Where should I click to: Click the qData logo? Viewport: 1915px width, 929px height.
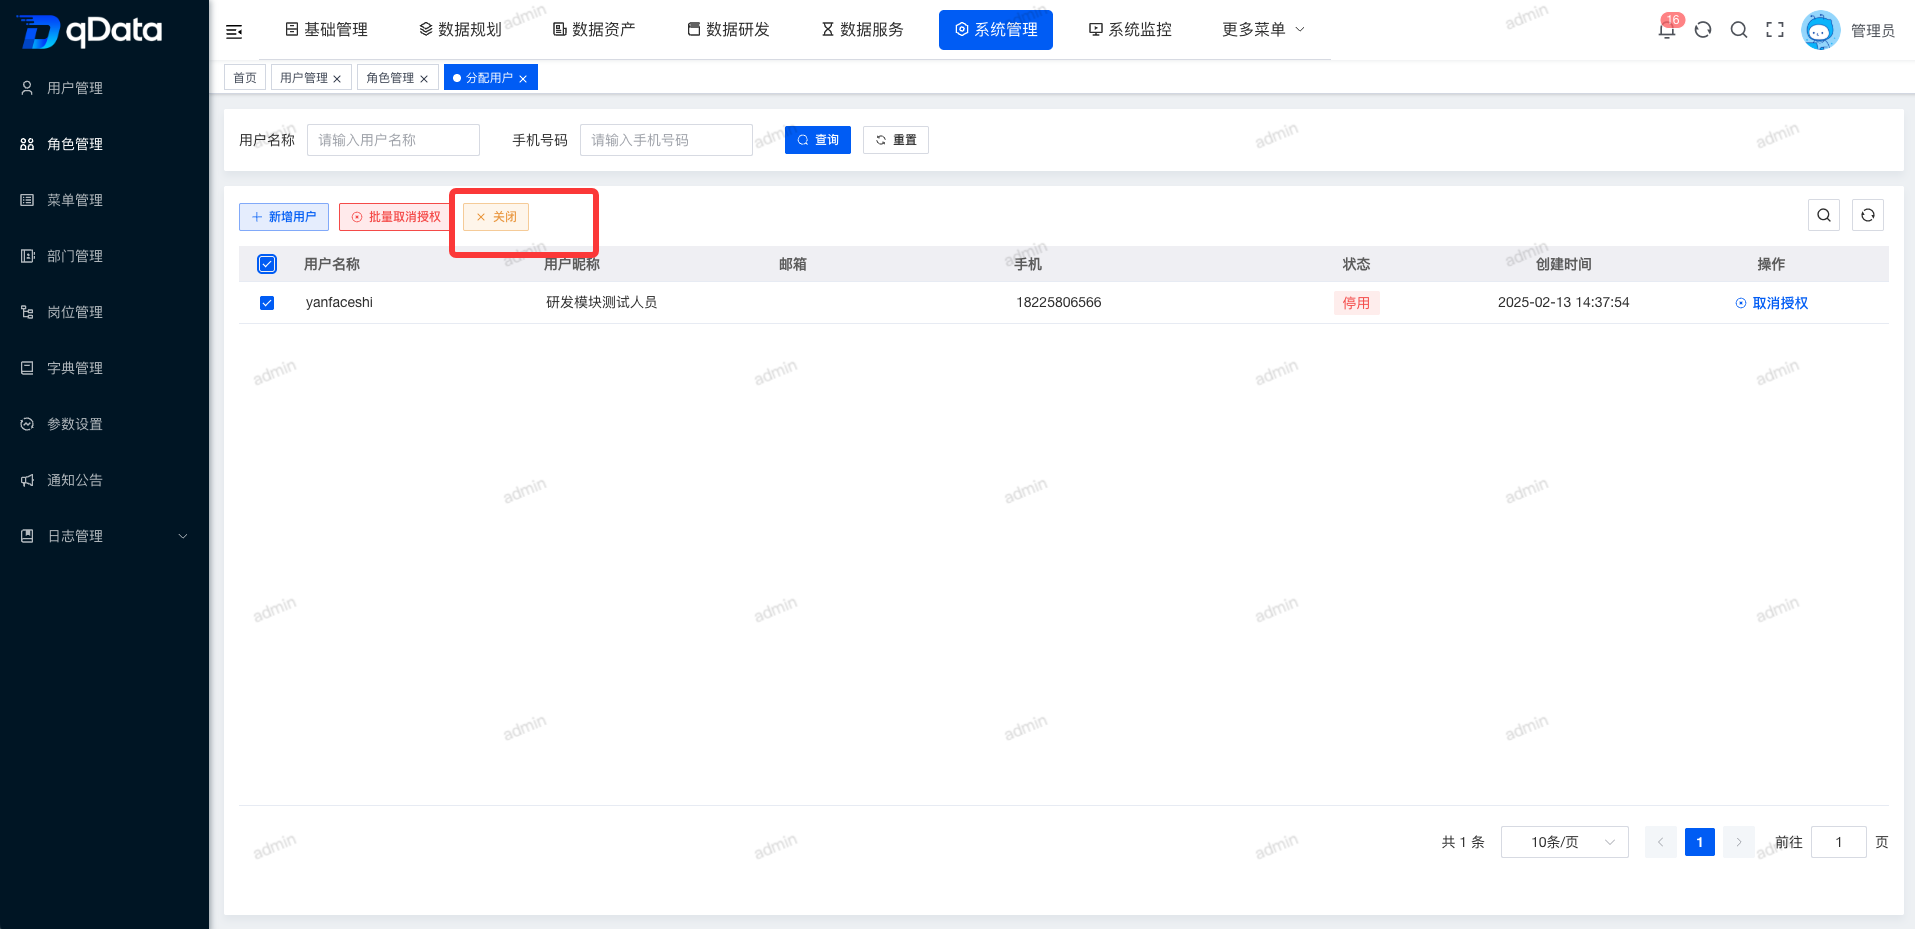[90, 31]
